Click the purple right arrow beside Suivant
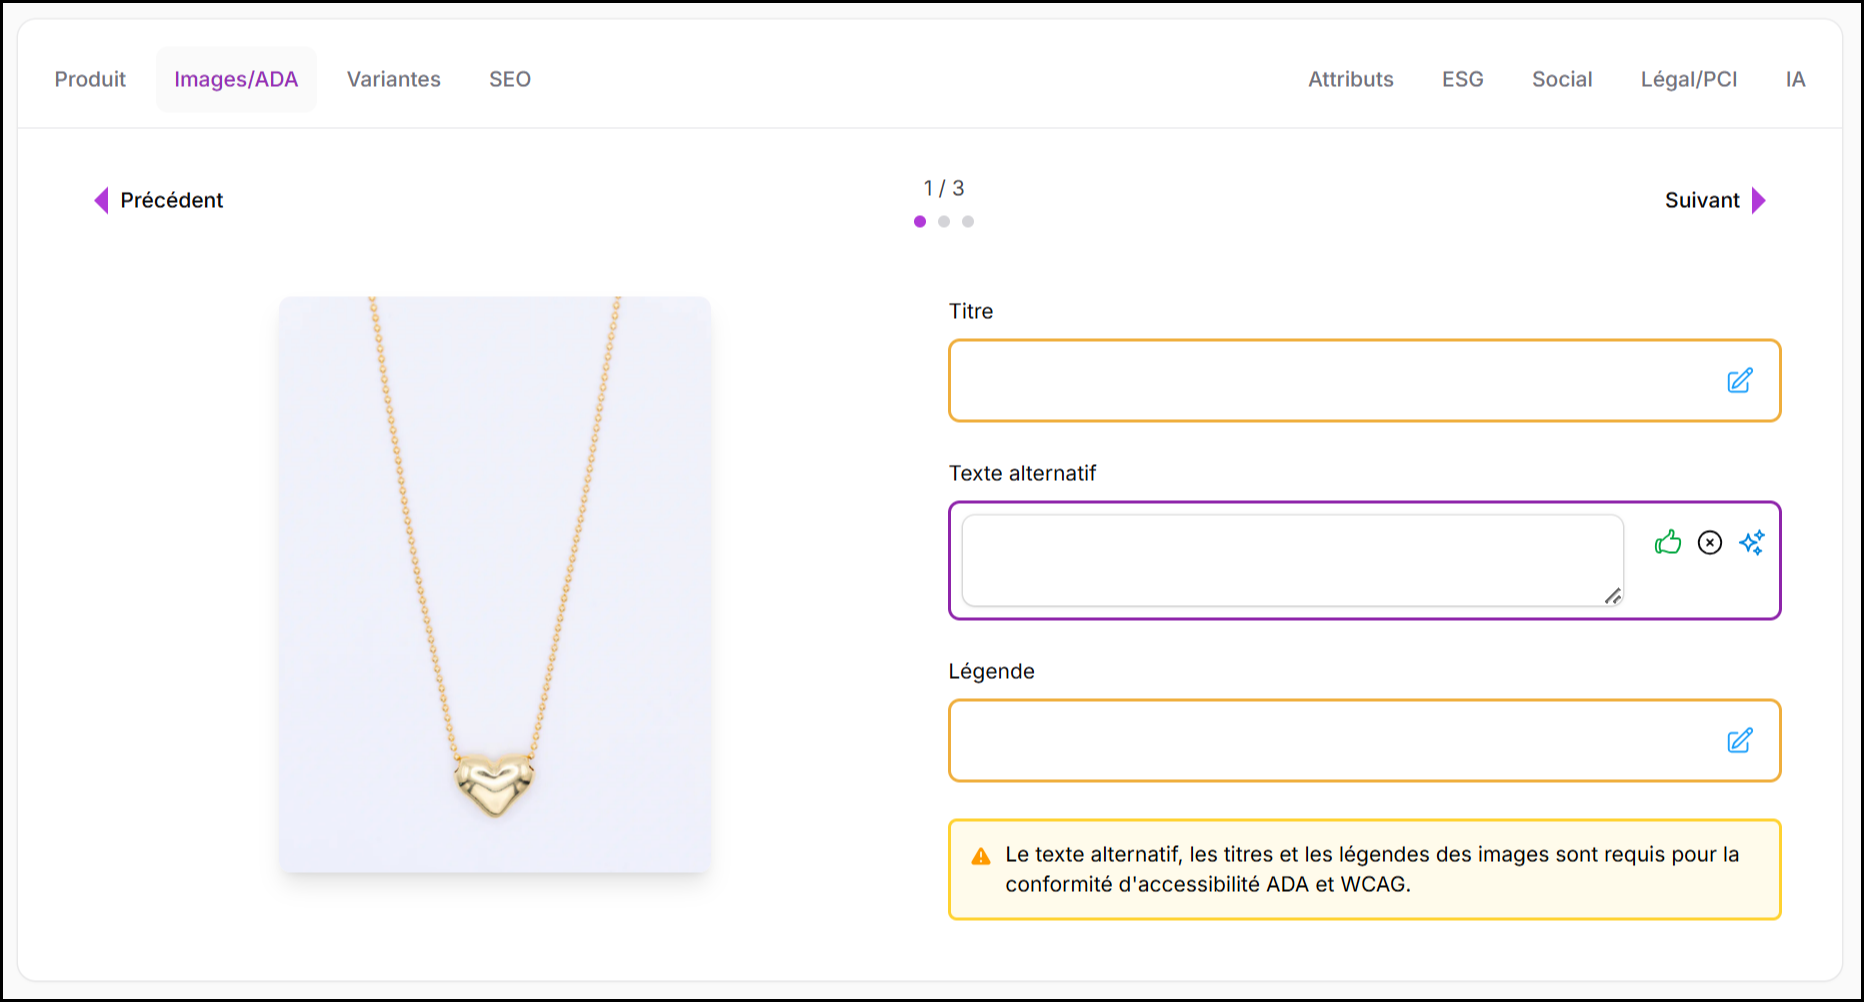1864x1002 pixels. coord(1759,201)
